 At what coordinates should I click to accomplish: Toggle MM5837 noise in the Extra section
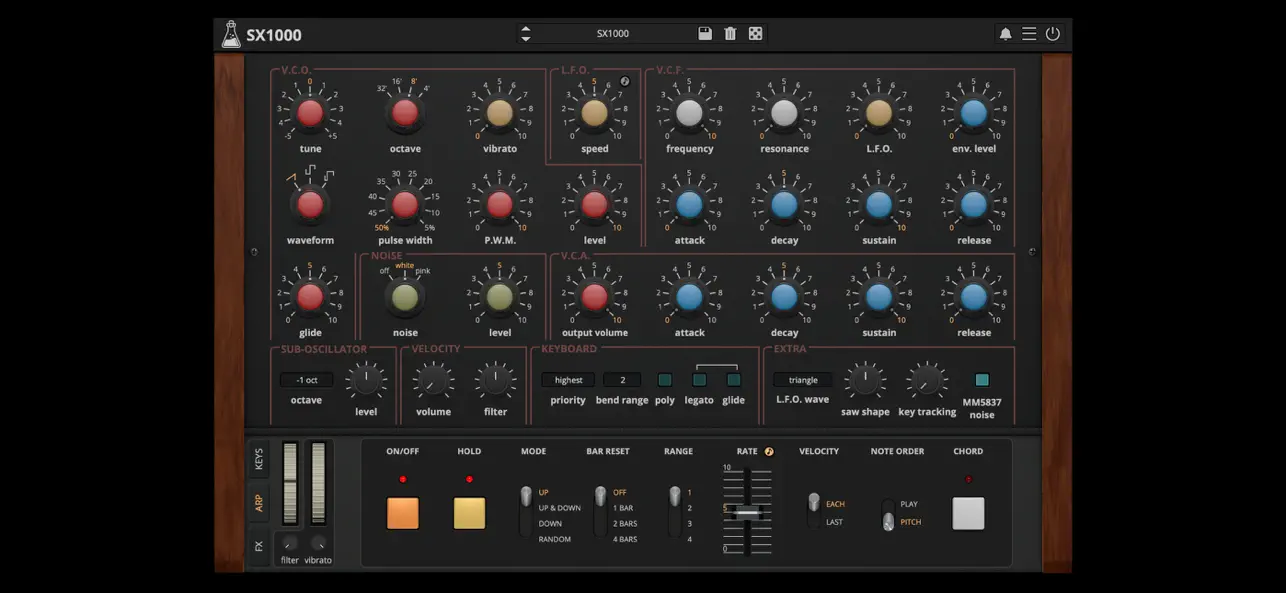(x=981, y=380)
